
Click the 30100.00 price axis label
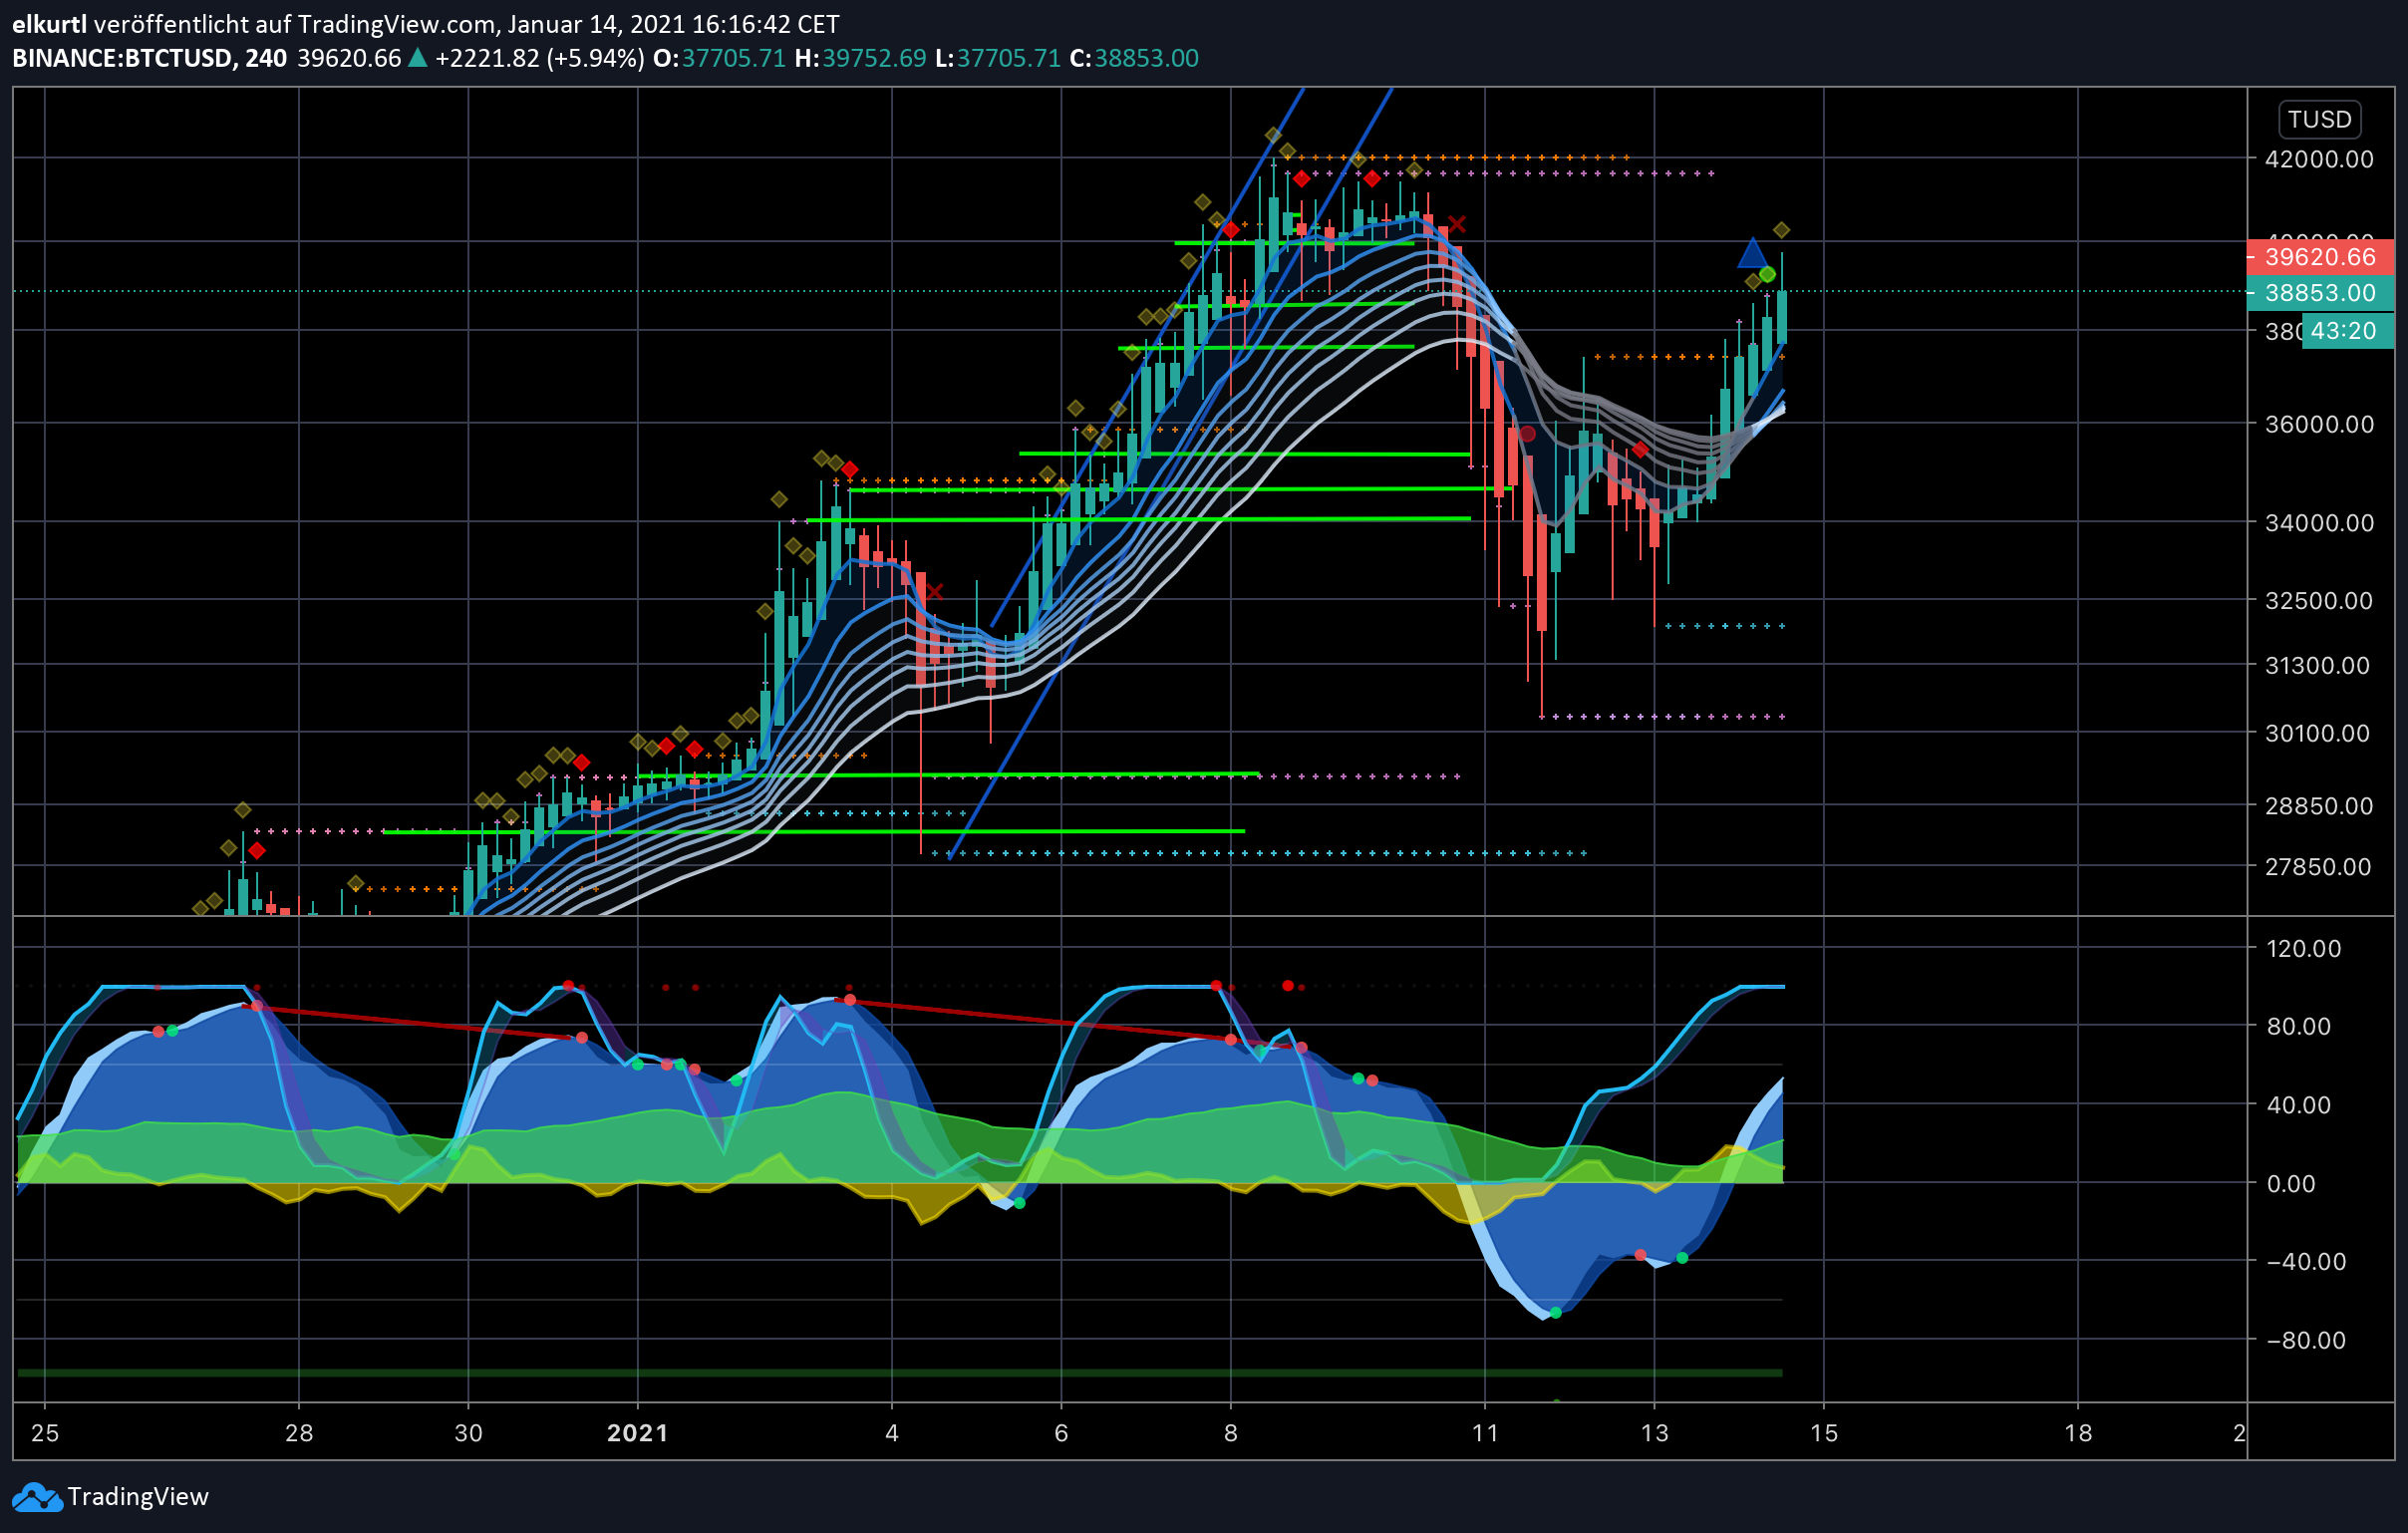click(2318, 734)
